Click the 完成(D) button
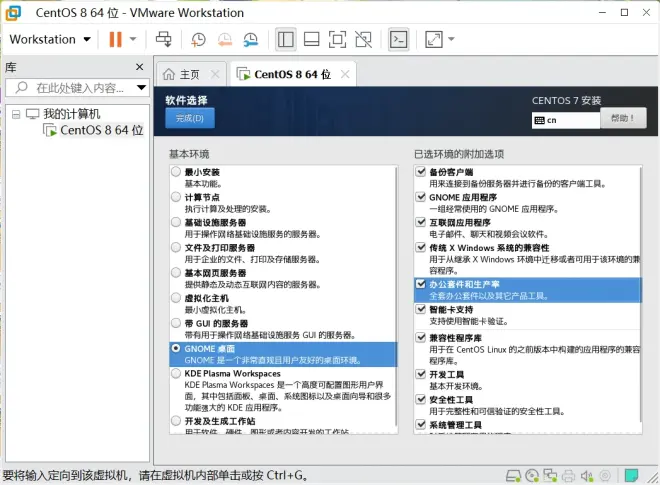Image resolution: width=660 pixels, height=485 pixels. (190, 118)
